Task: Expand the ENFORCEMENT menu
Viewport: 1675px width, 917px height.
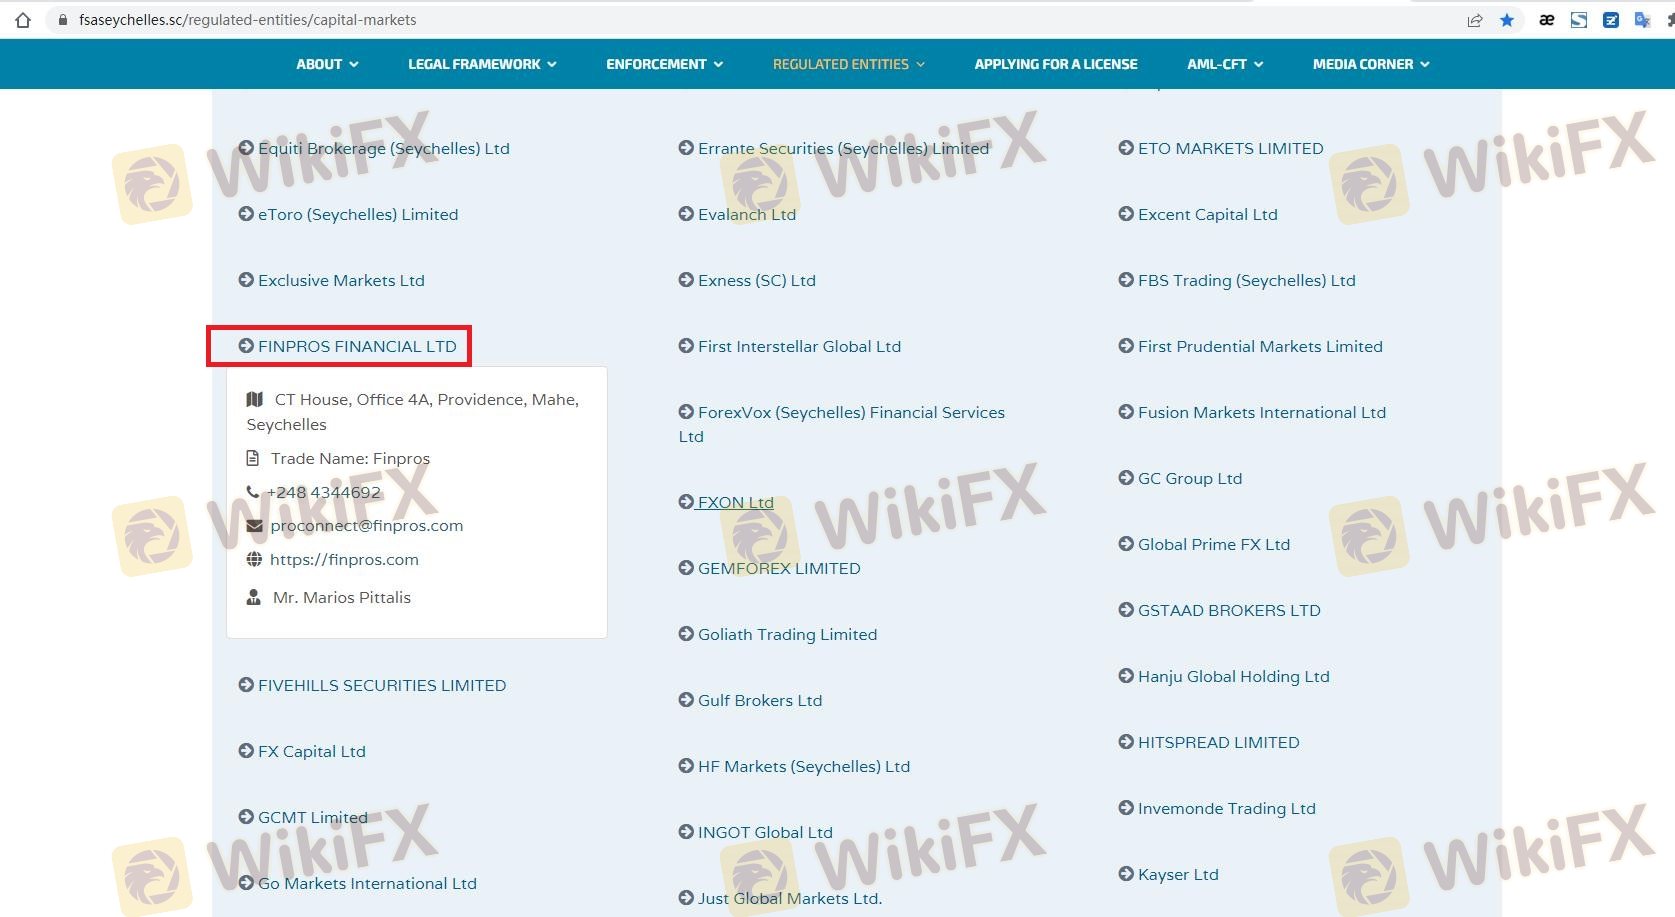Action: pyautogui.click(x=664, y=64)
